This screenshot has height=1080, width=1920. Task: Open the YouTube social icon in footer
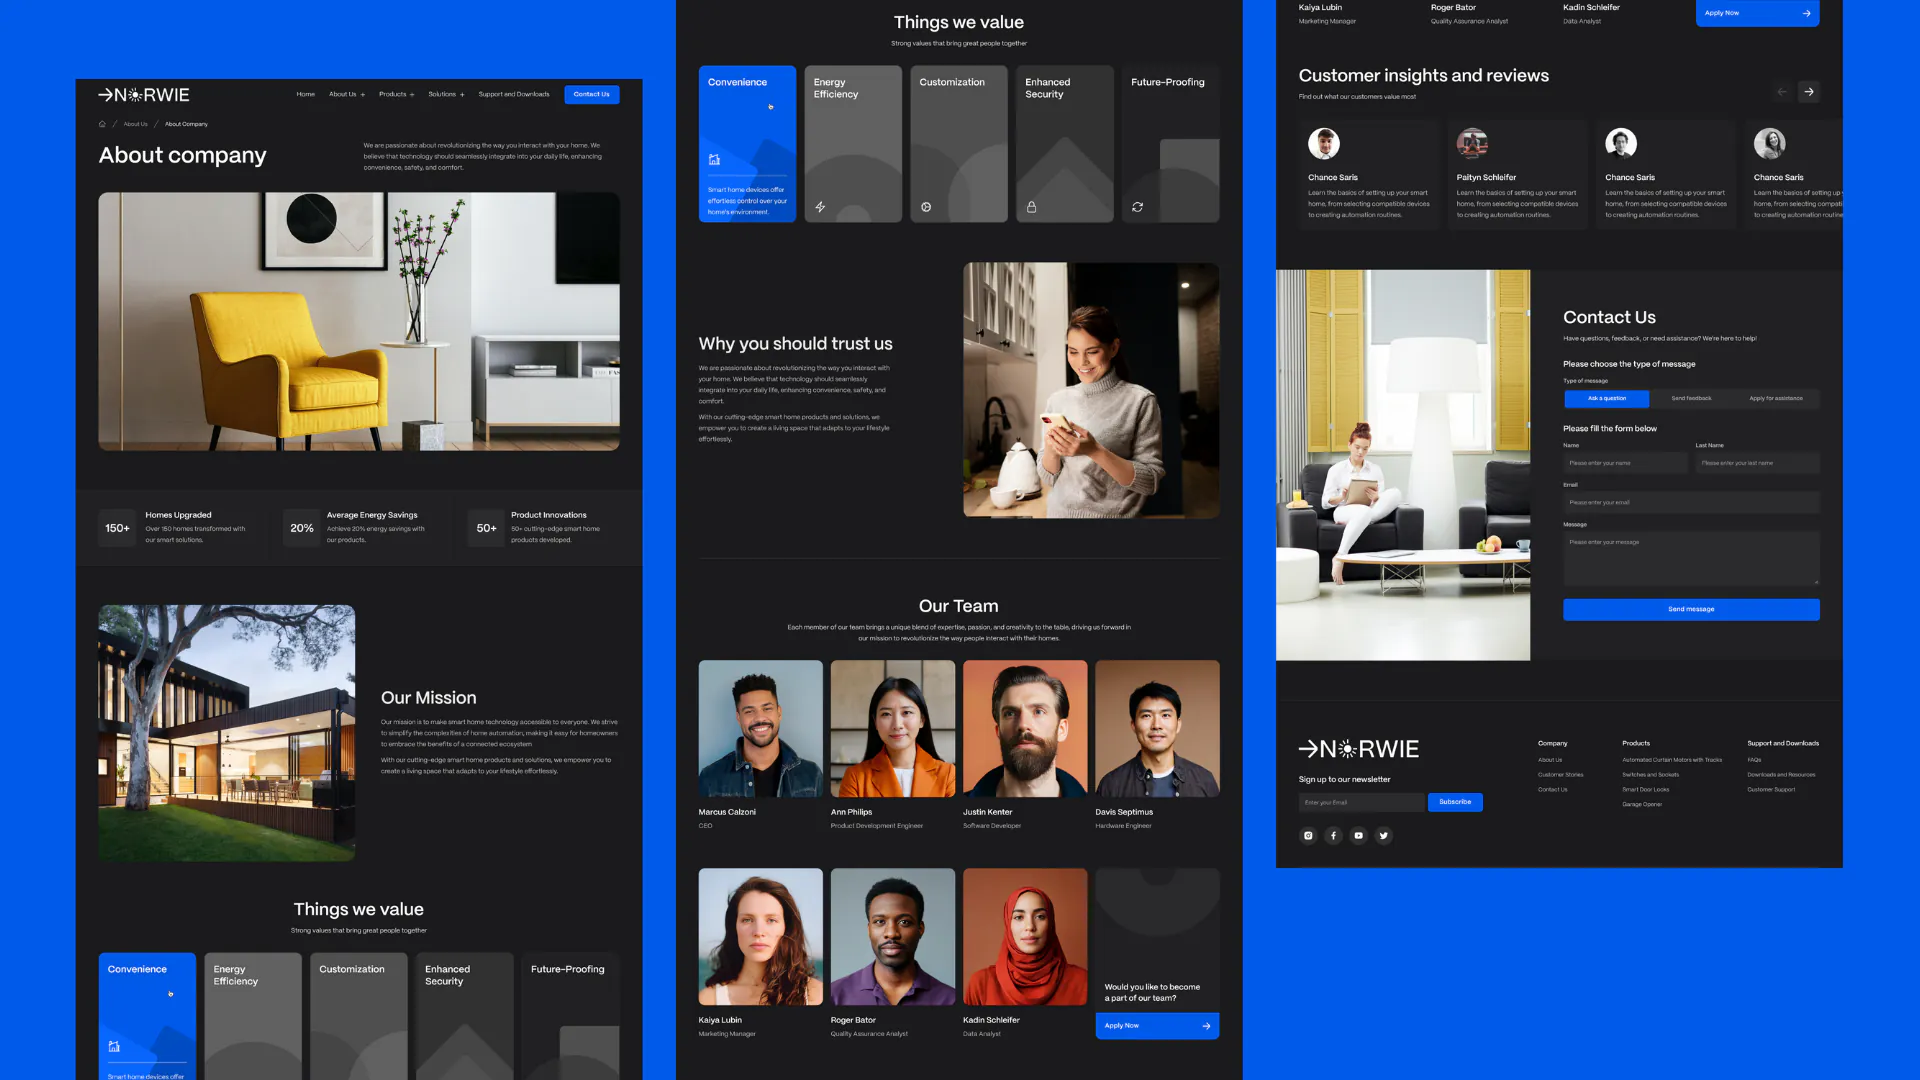click(1358, 835)
